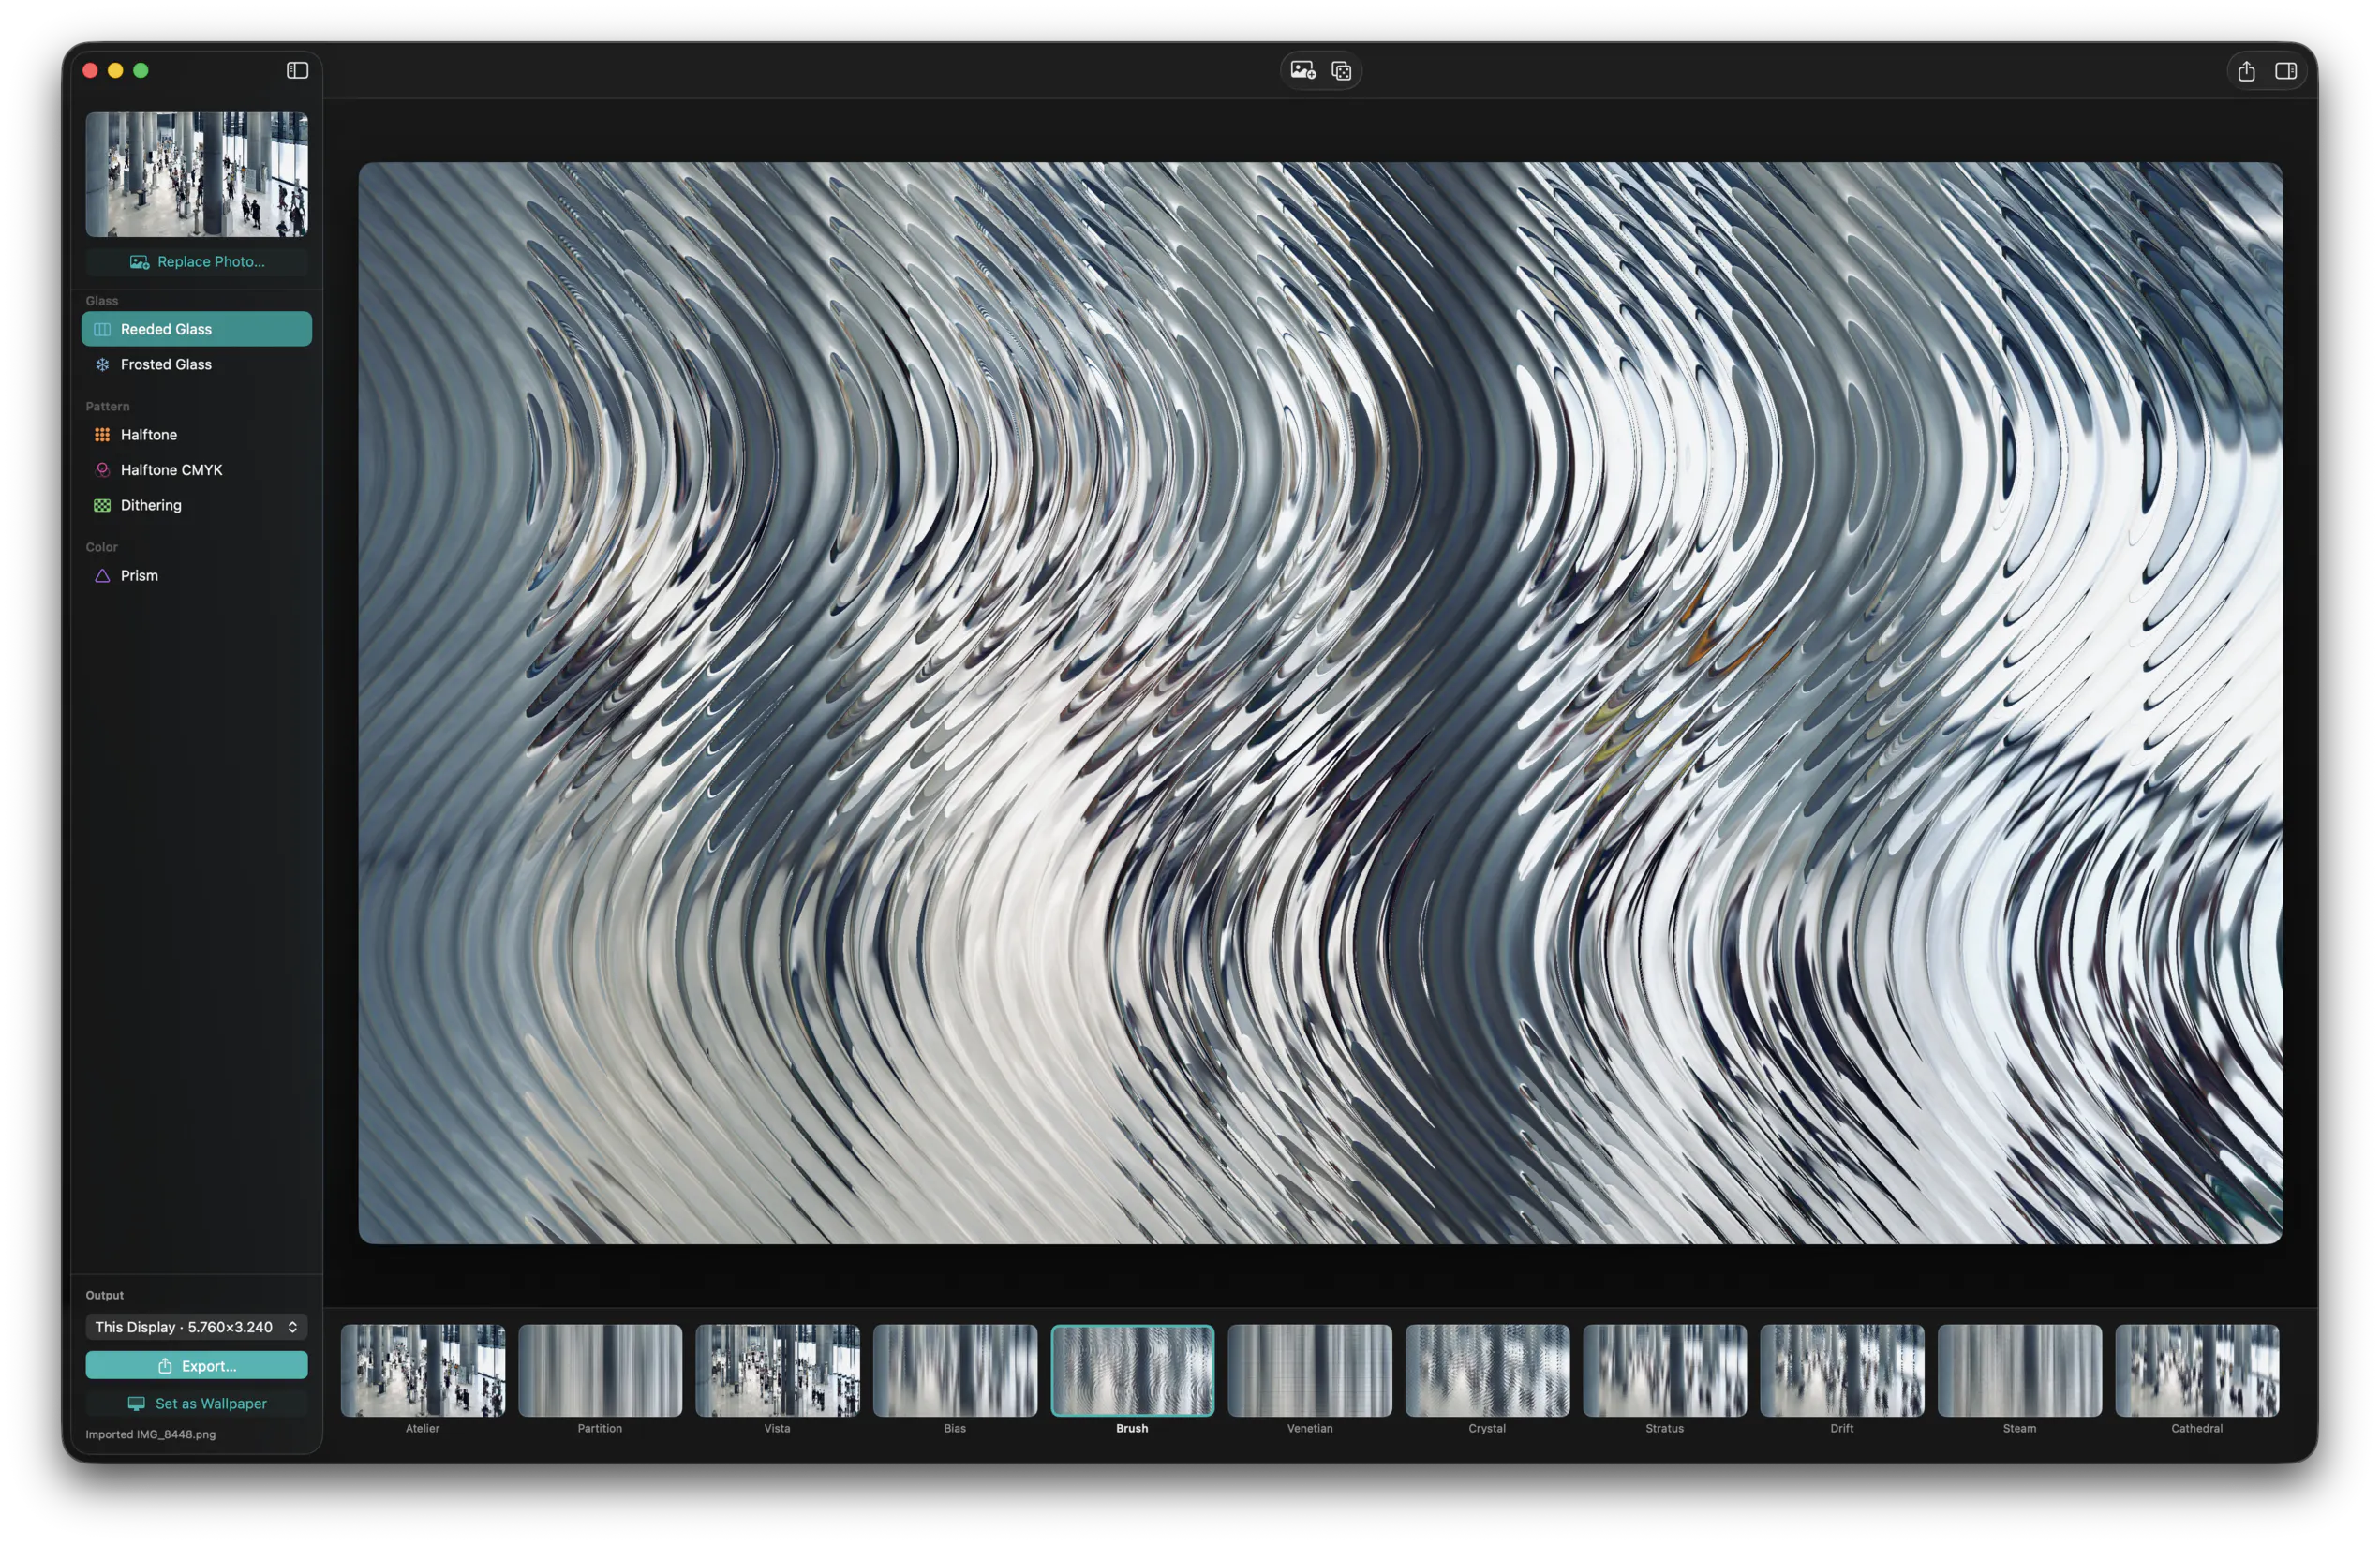This screenshot has width=2380, height=1545.
Task: Toggle the left sidebar icon
Action: pyautogui.click(x=297, y=70)
